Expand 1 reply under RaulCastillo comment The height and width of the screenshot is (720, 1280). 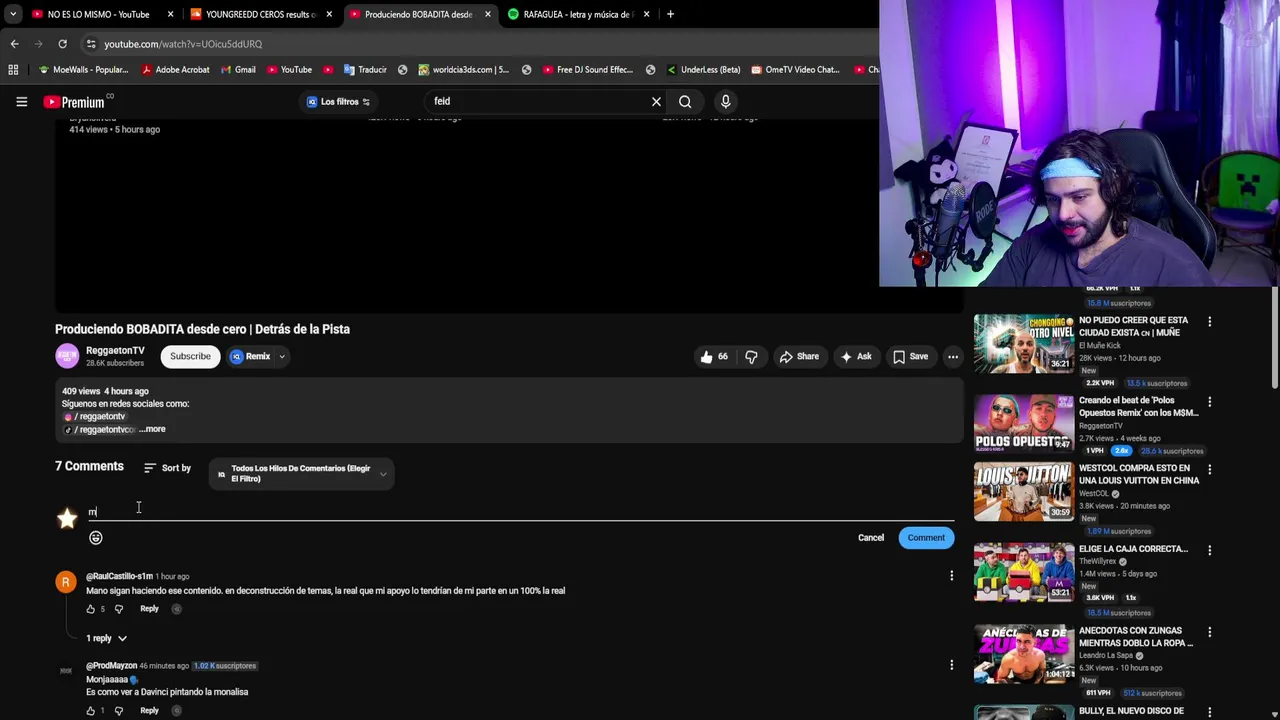pos(107,638)
